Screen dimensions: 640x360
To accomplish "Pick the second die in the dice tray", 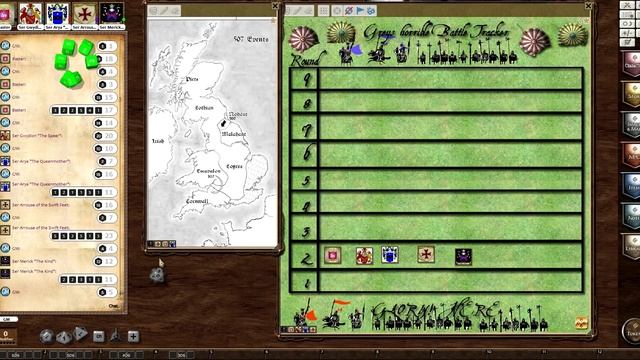I will pos(63,337).
